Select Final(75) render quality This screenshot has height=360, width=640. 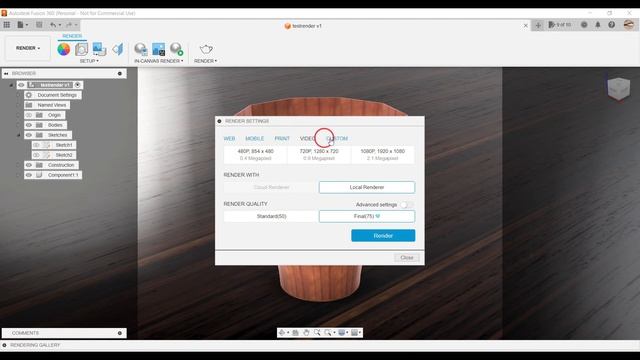click(367, 216)
